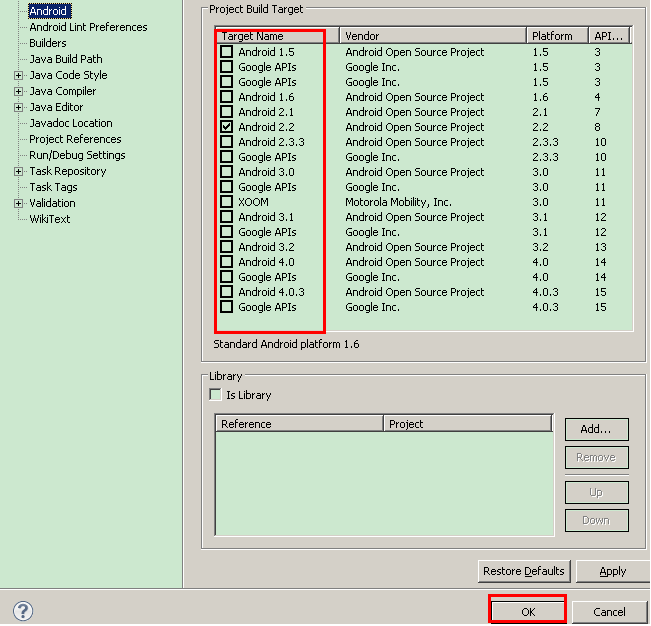Tick the XOOM target checkbox

[x=227, y=202]
